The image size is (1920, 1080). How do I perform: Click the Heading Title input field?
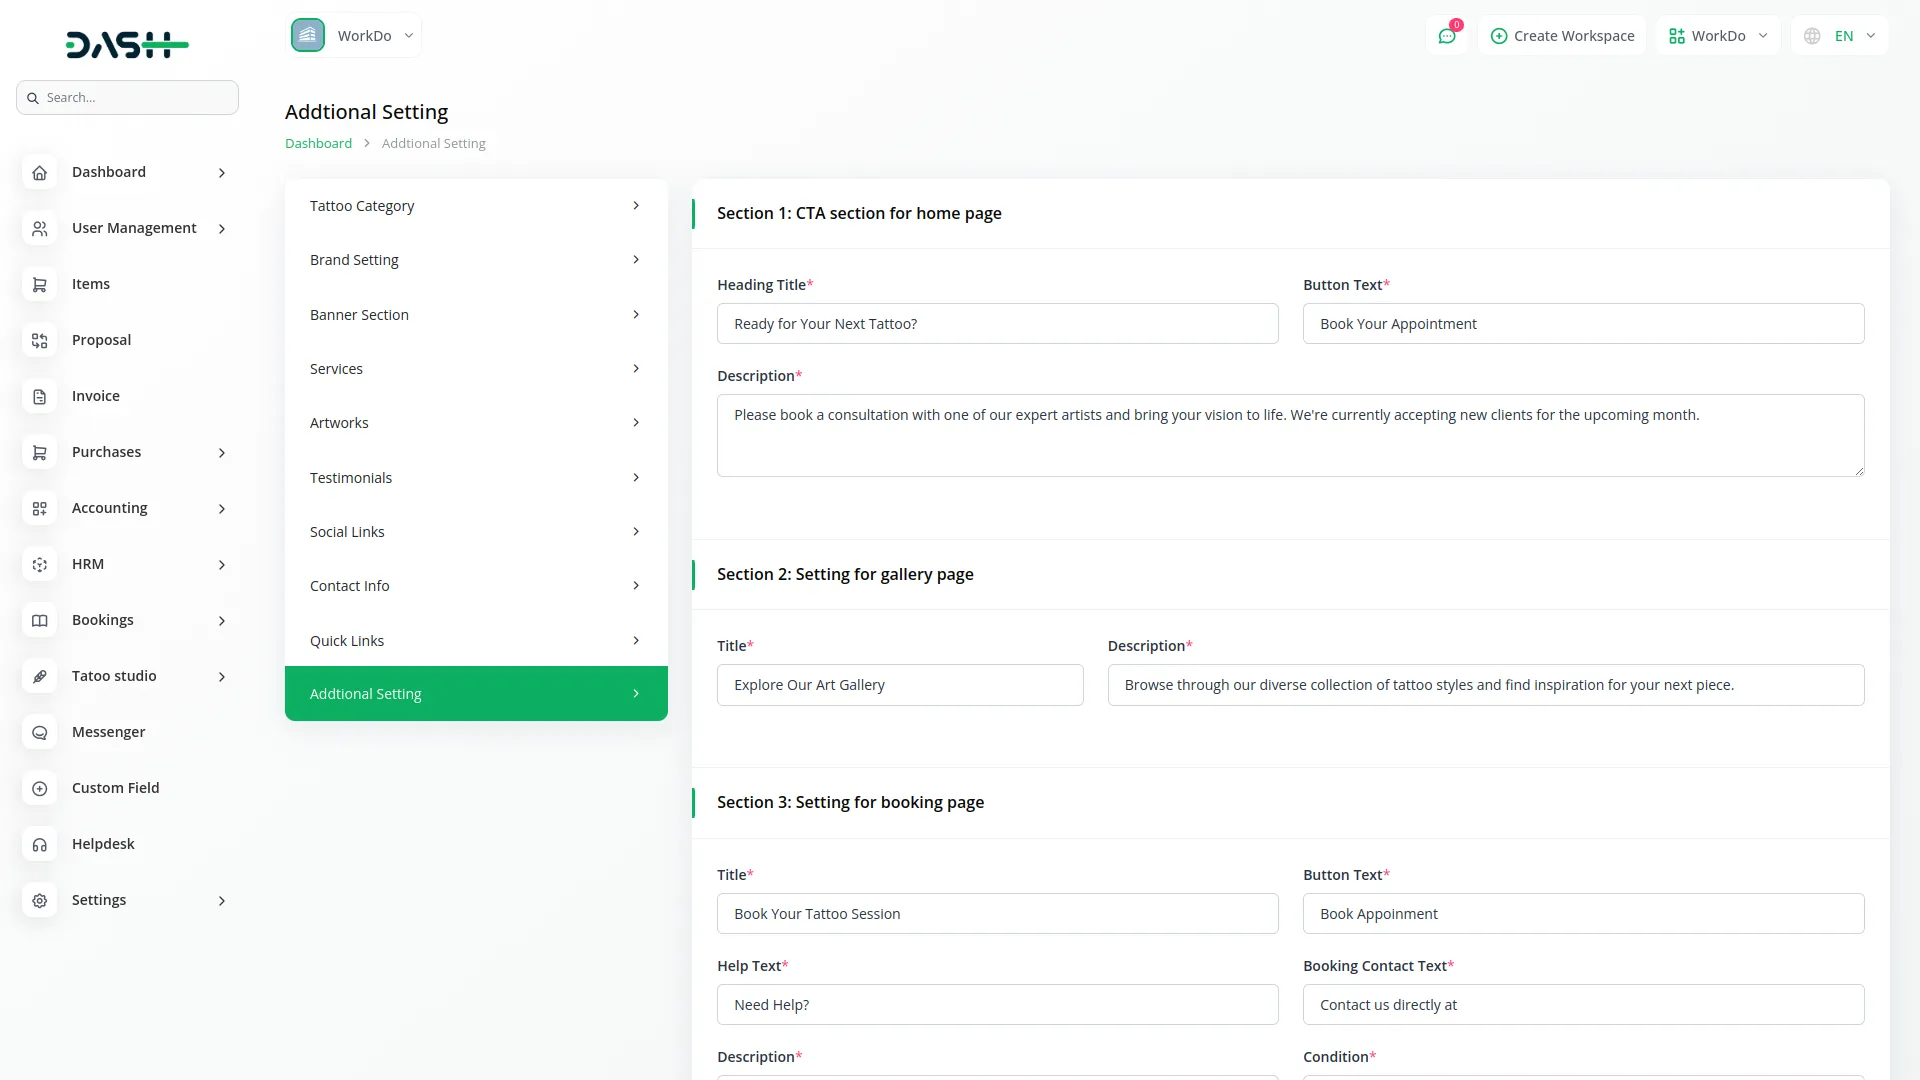(x=997, y=324)
